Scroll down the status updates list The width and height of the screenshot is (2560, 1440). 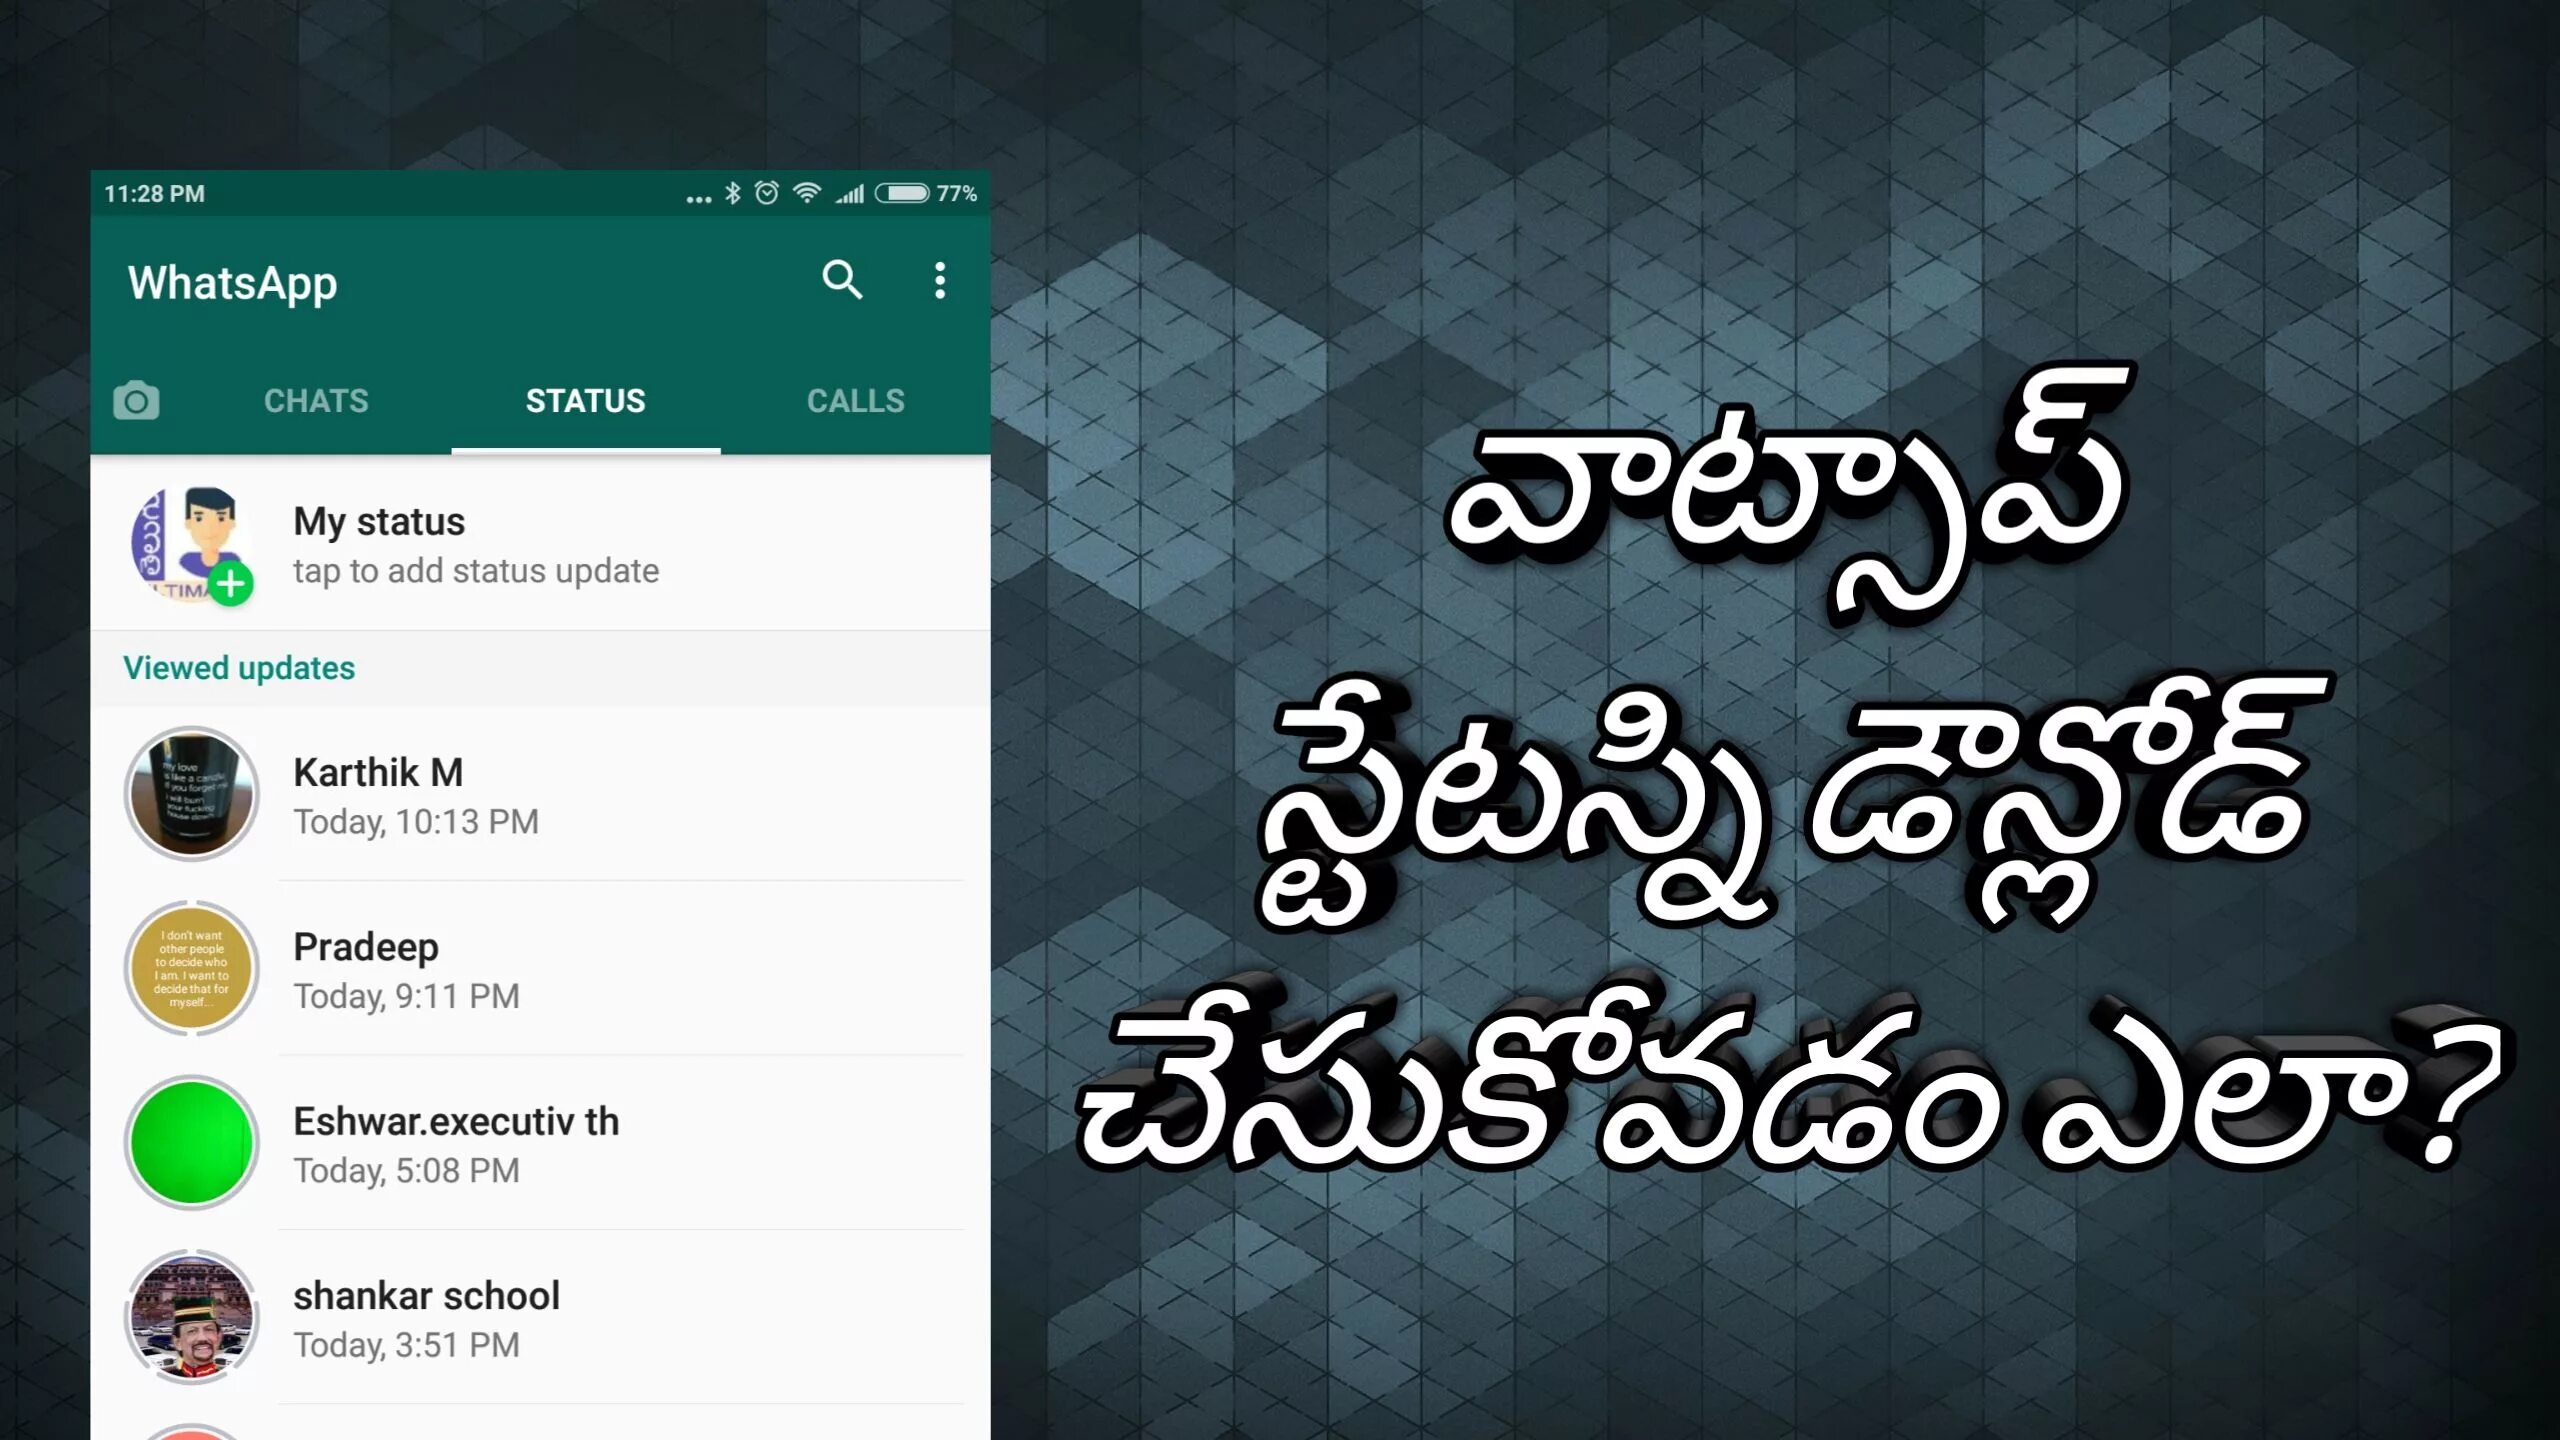tap(540, 1055)
